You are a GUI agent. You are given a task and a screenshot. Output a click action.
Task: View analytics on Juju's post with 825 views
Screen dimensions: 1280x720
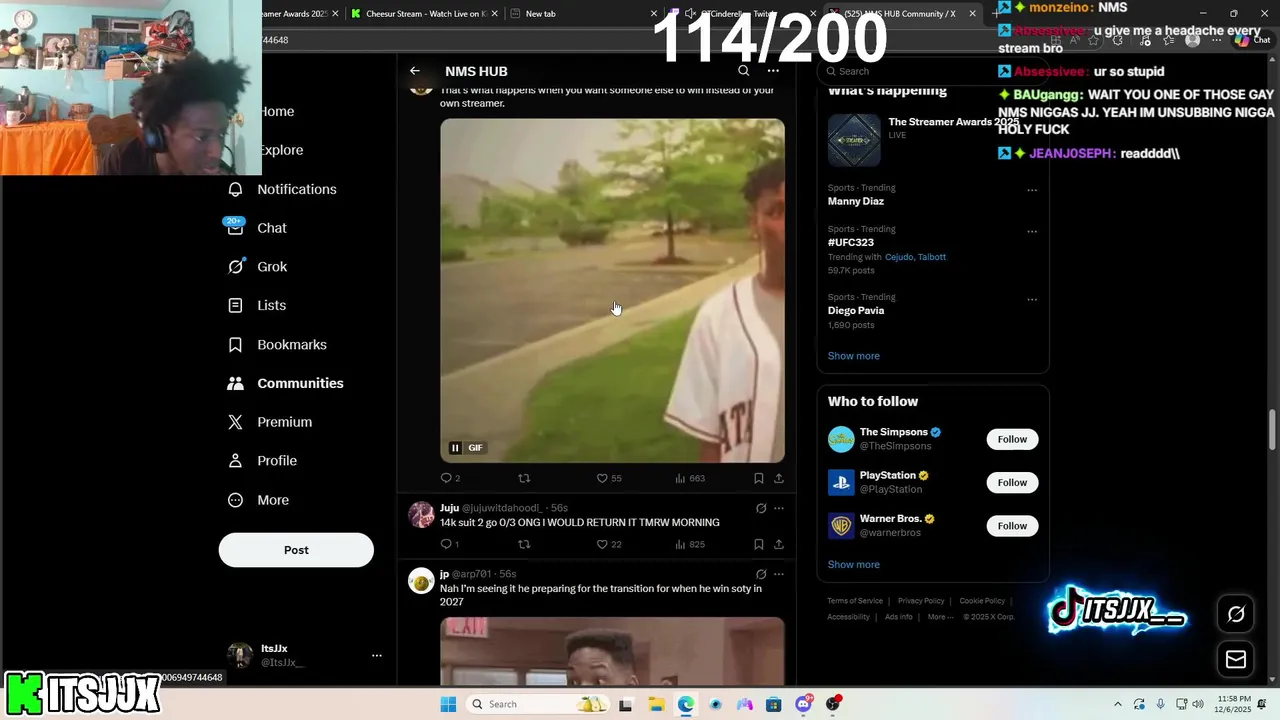pyautogui.click(x=690, y=544)
